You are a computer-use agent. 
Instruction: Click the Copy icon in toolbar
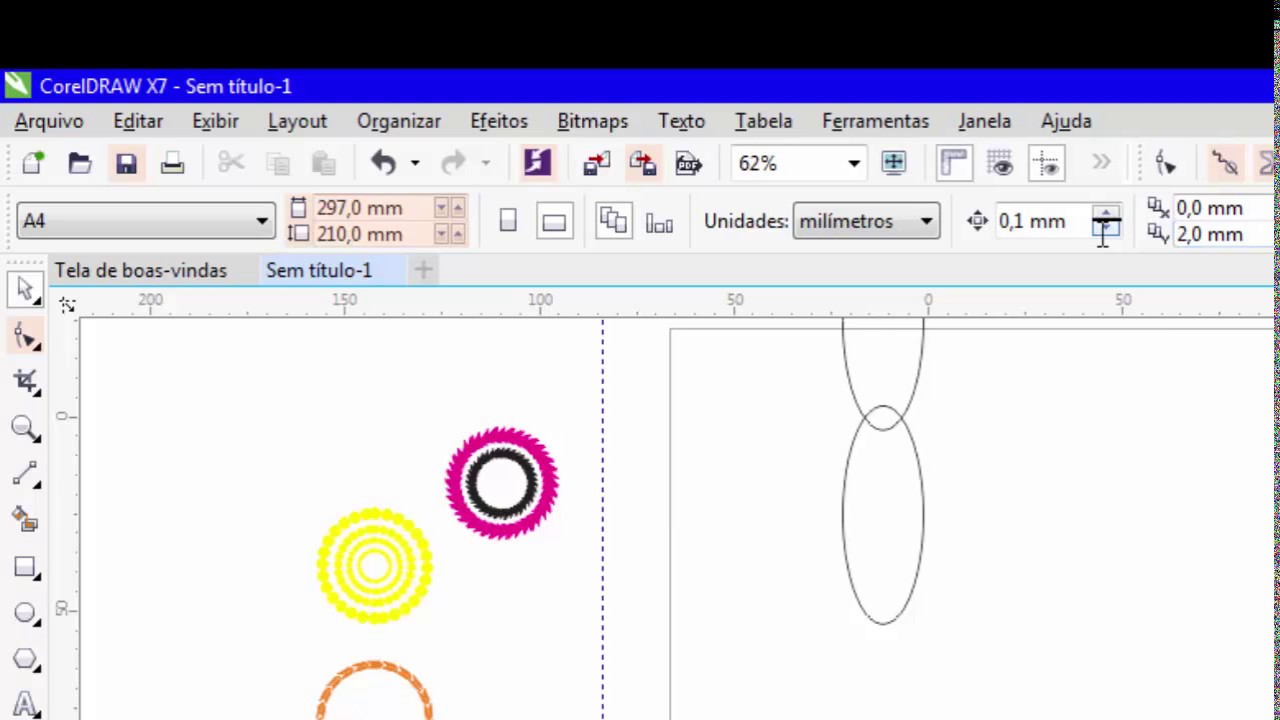(x=278, y=163)
